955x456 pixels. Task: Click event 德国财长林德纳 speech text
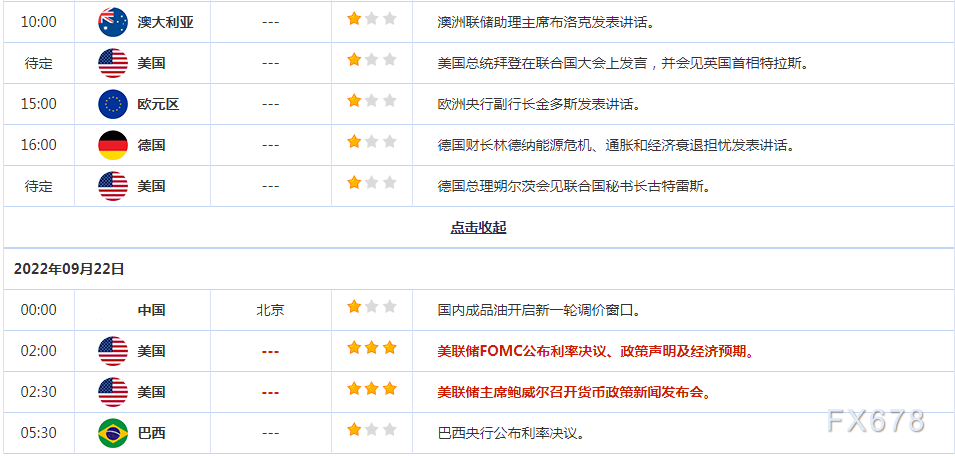[x=616, y=145]
